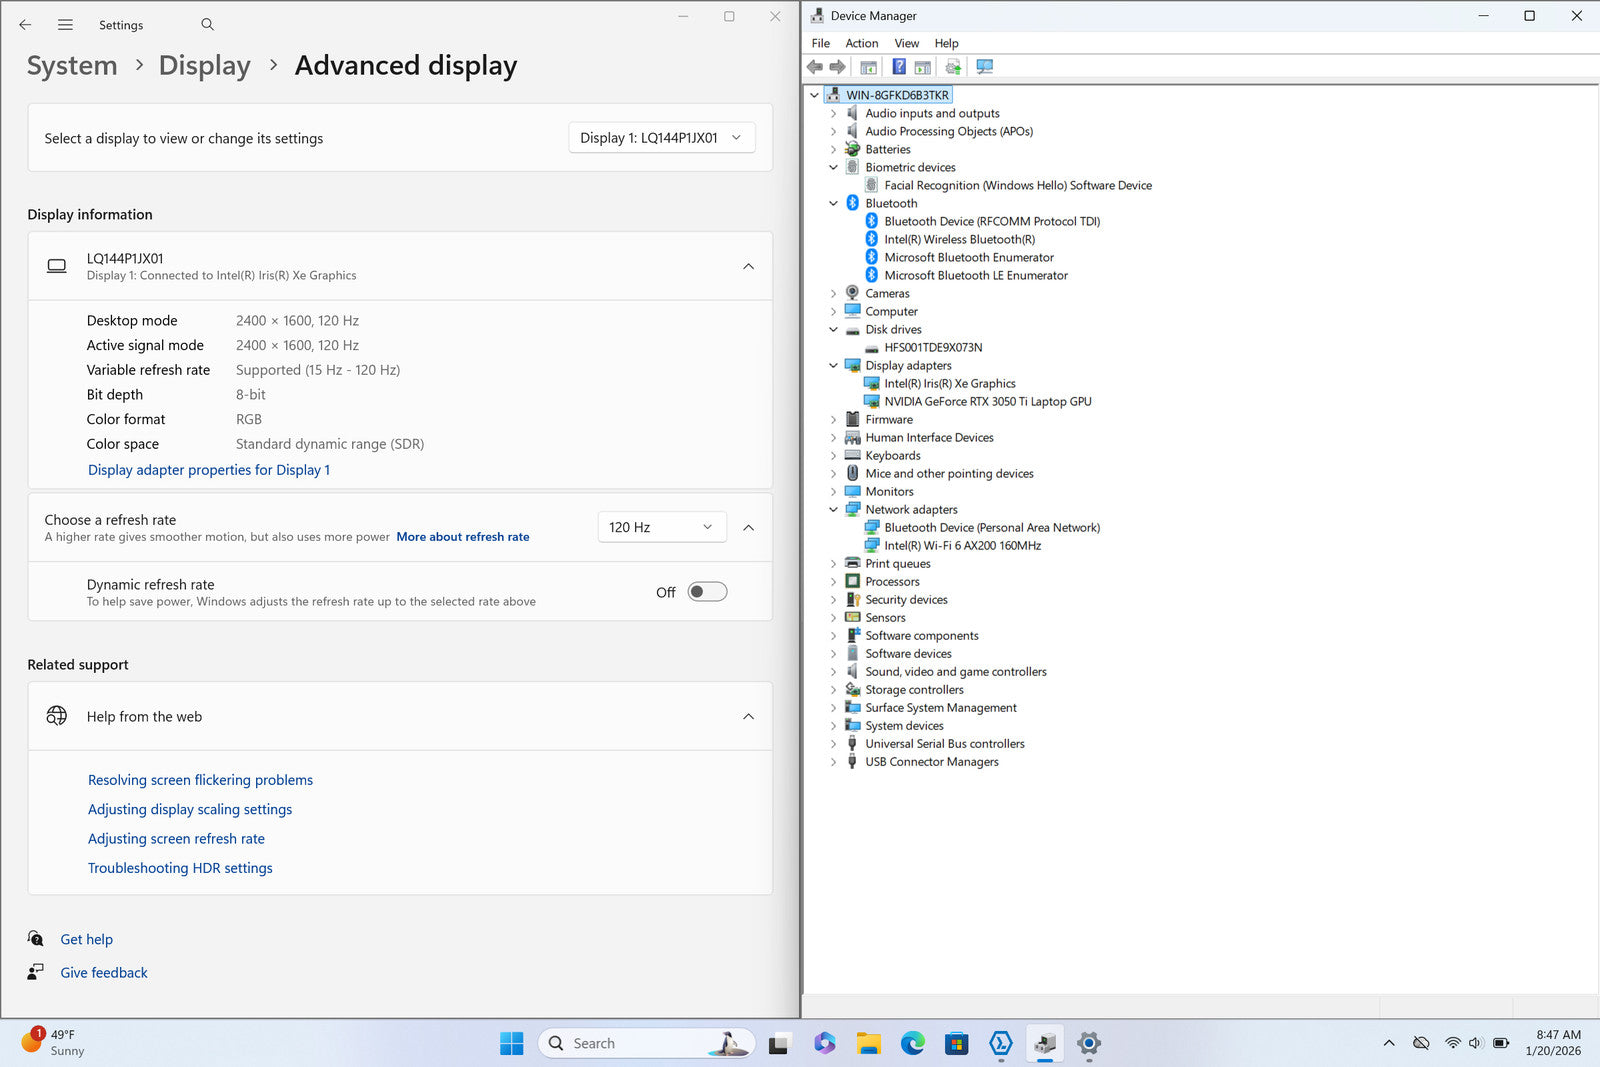
Task: Open Microsoft Edge from the taskbar
Action: coord(912,1043)
